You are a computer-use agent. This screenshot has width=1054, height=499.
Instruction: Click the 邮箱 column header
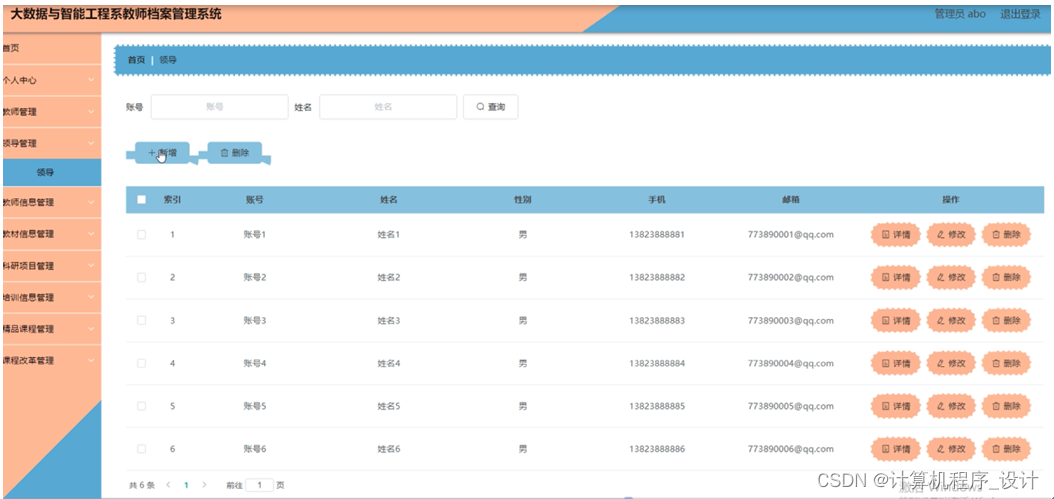790,200
